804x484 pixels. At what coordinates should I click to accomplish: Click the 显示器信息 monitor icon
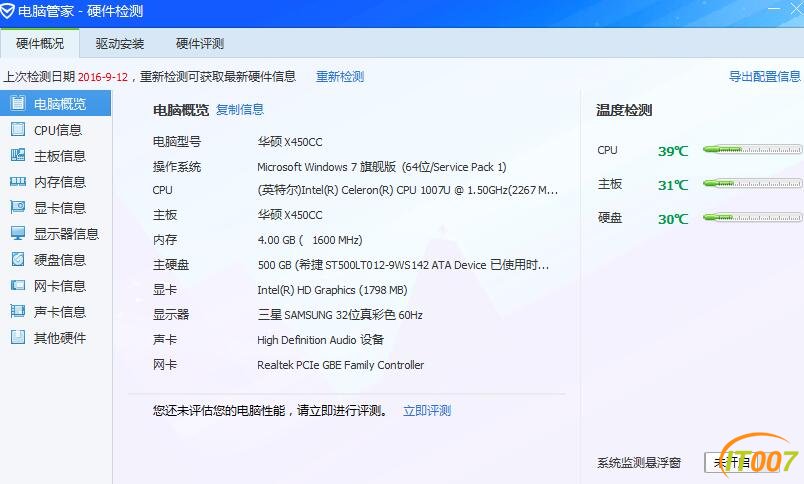[x=17, y=233]
